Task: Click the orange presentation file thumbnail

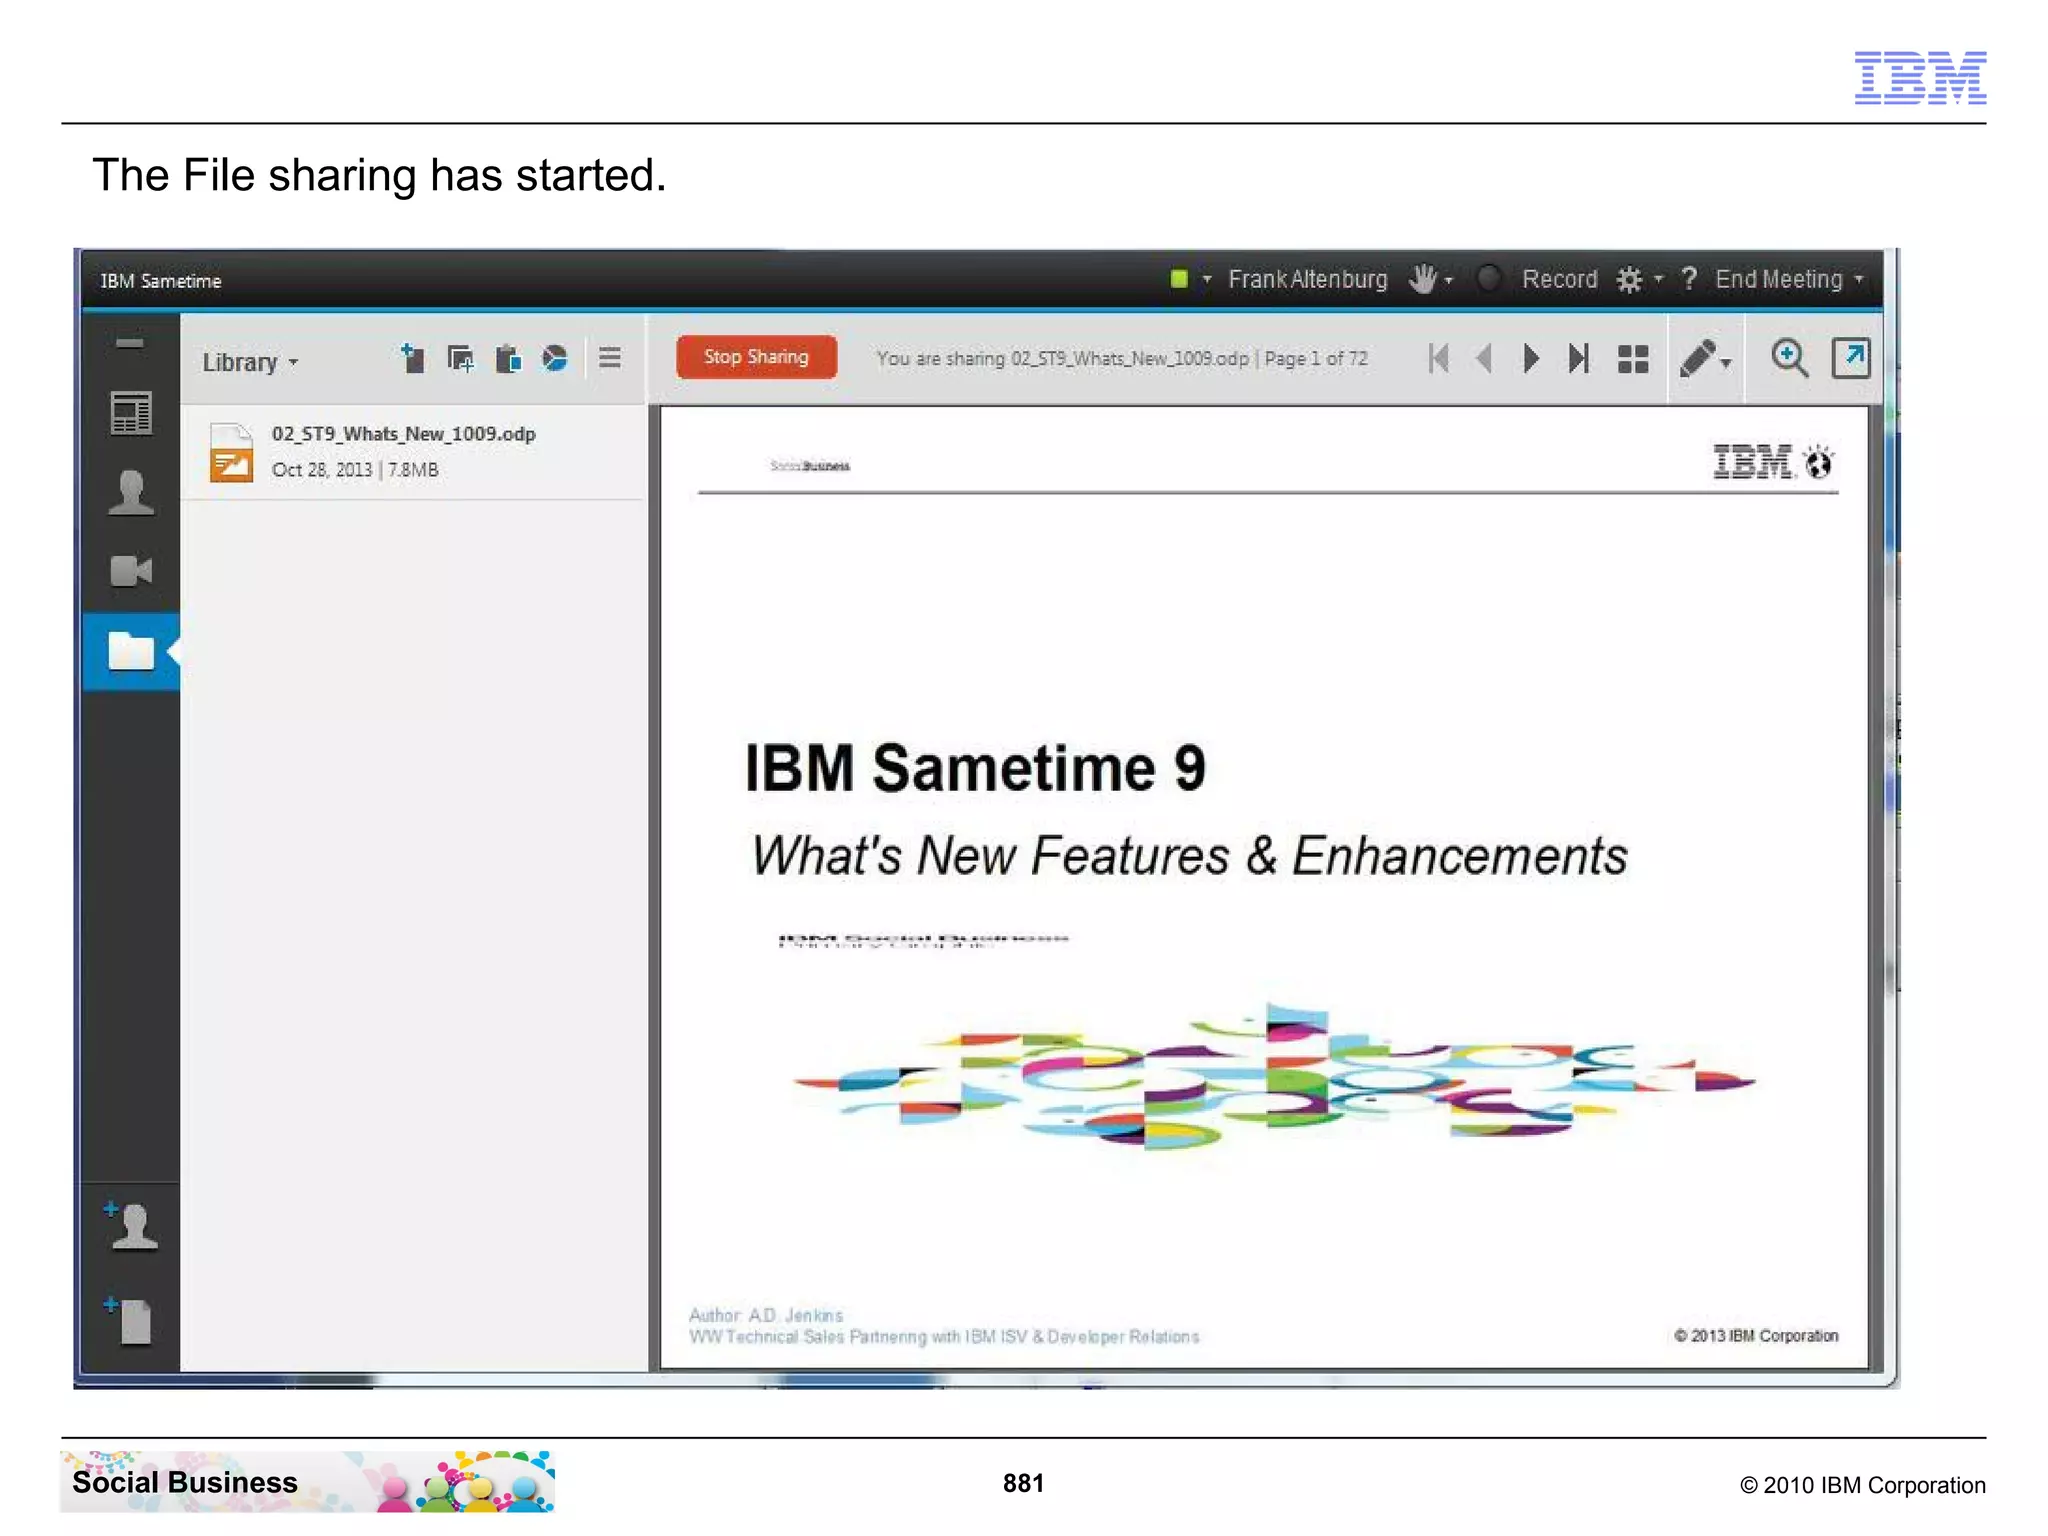Action: (x=231, y=453)
